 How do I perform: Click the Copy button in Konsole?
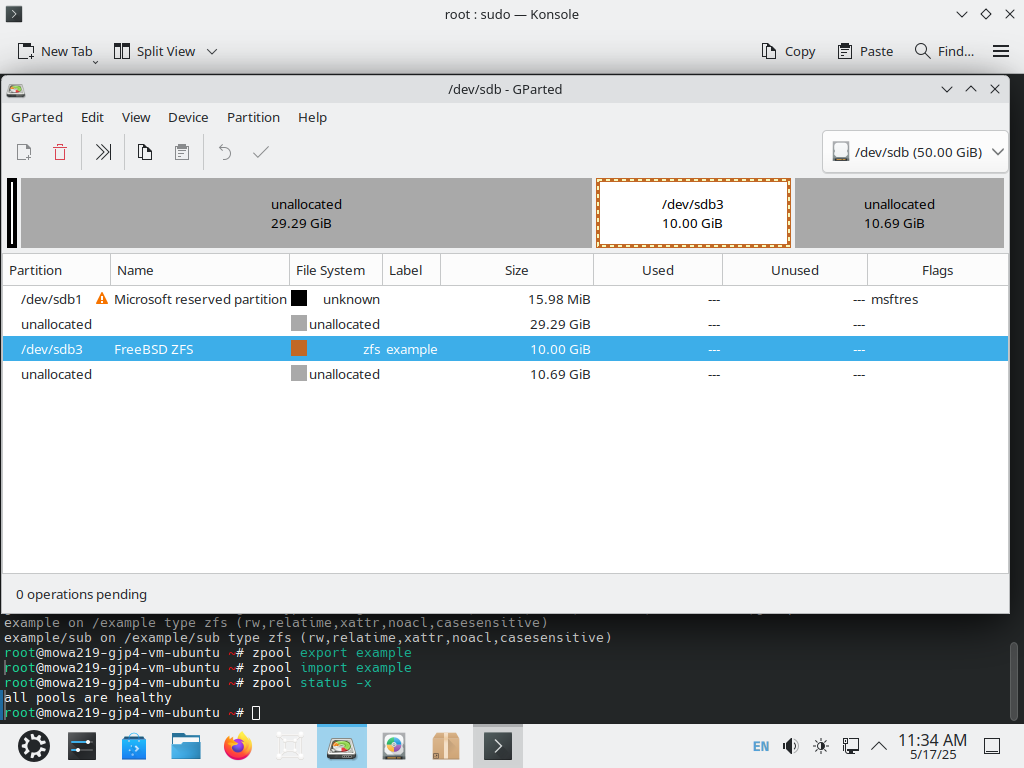[x=788, y=52]
